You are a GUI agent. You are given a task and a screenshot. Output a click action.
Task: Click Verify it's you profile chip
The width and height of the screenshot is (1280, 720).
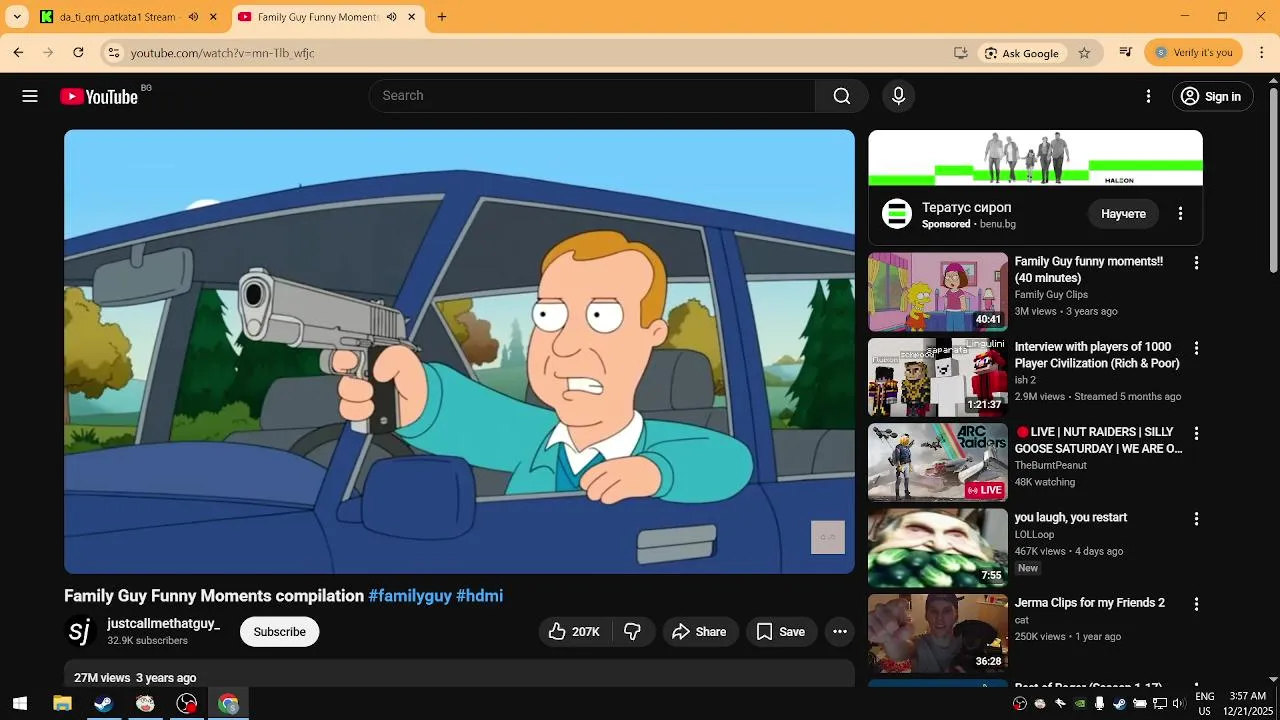pos(1194,53)
